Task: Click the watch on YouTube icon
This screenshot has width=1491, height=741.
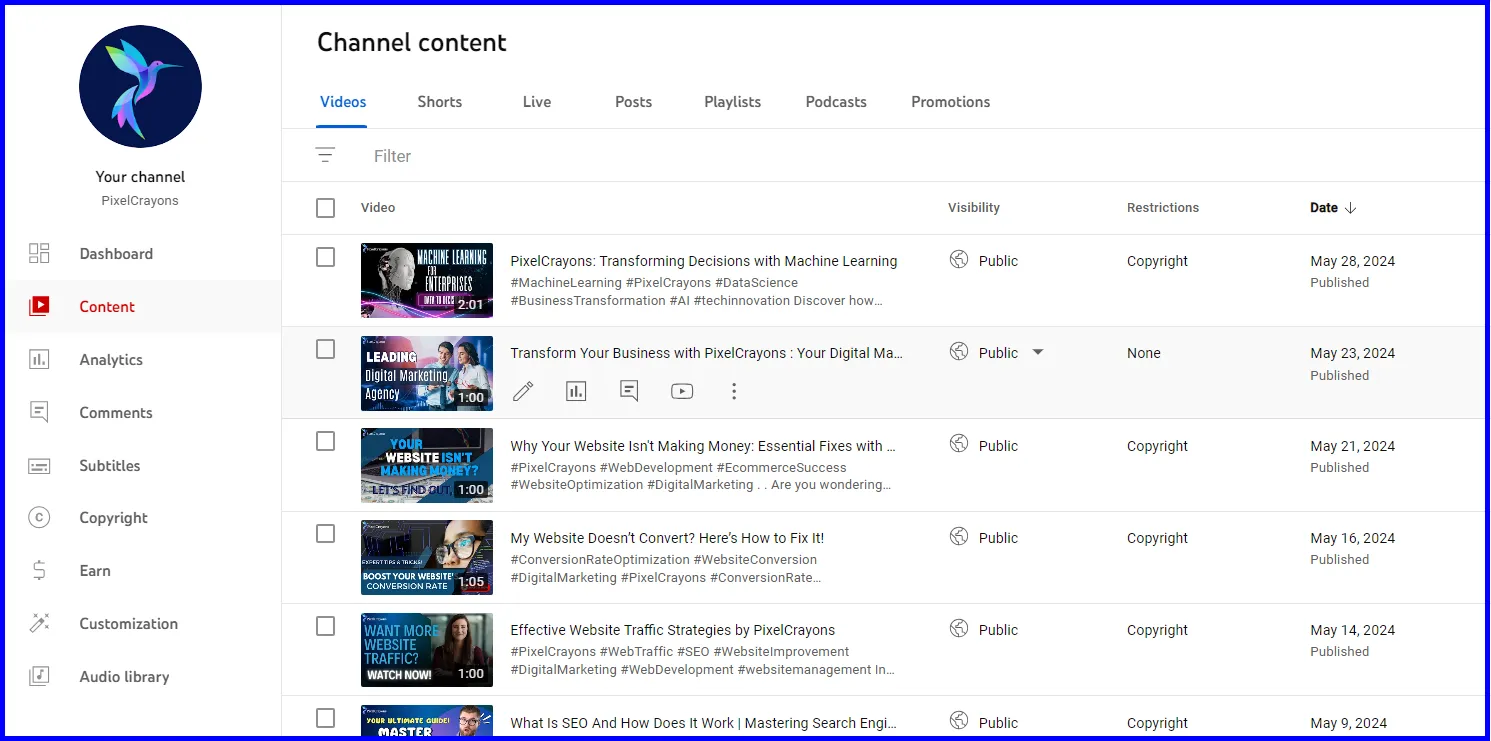Action: (x=682, y=391)
